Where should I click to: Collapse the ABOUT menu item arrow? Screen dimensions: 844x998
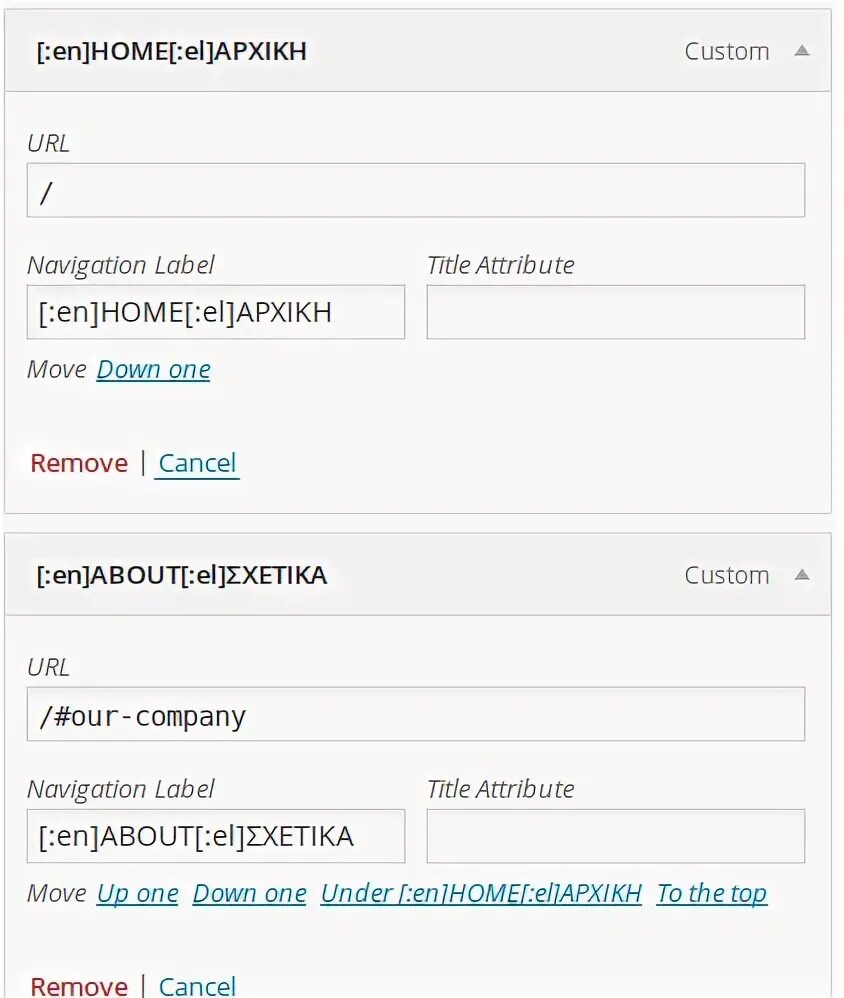tap(801, 575)
